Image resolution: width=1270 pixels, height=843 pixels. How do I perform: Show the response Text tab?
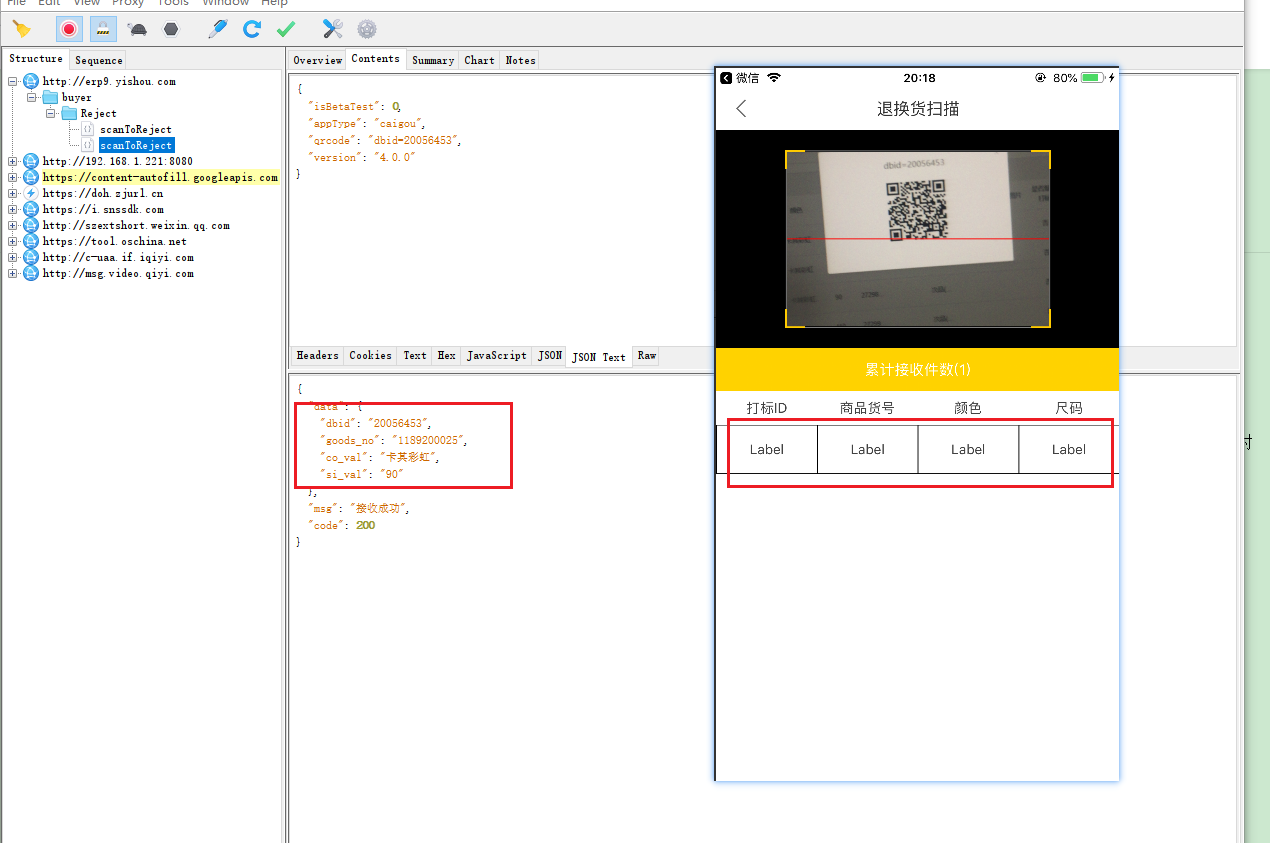415,355
